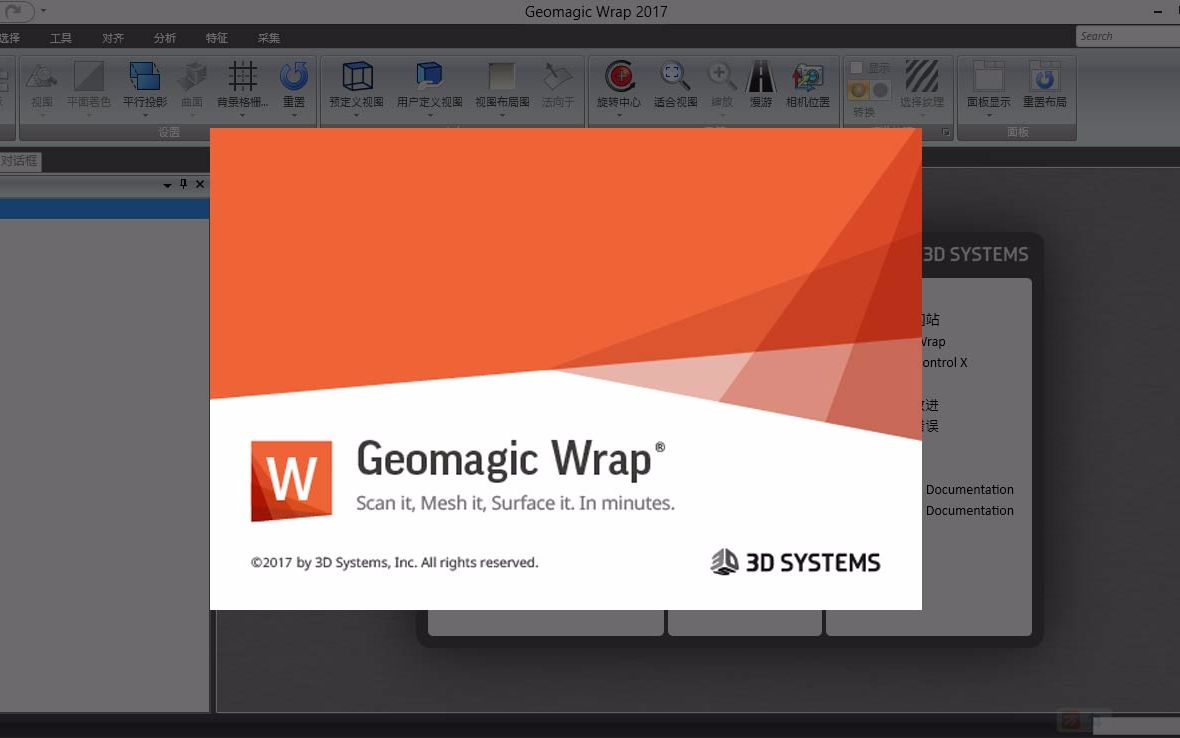1180x738 pixels.
Task: Click the 设置 group label
Action: [x=169, y=132]
